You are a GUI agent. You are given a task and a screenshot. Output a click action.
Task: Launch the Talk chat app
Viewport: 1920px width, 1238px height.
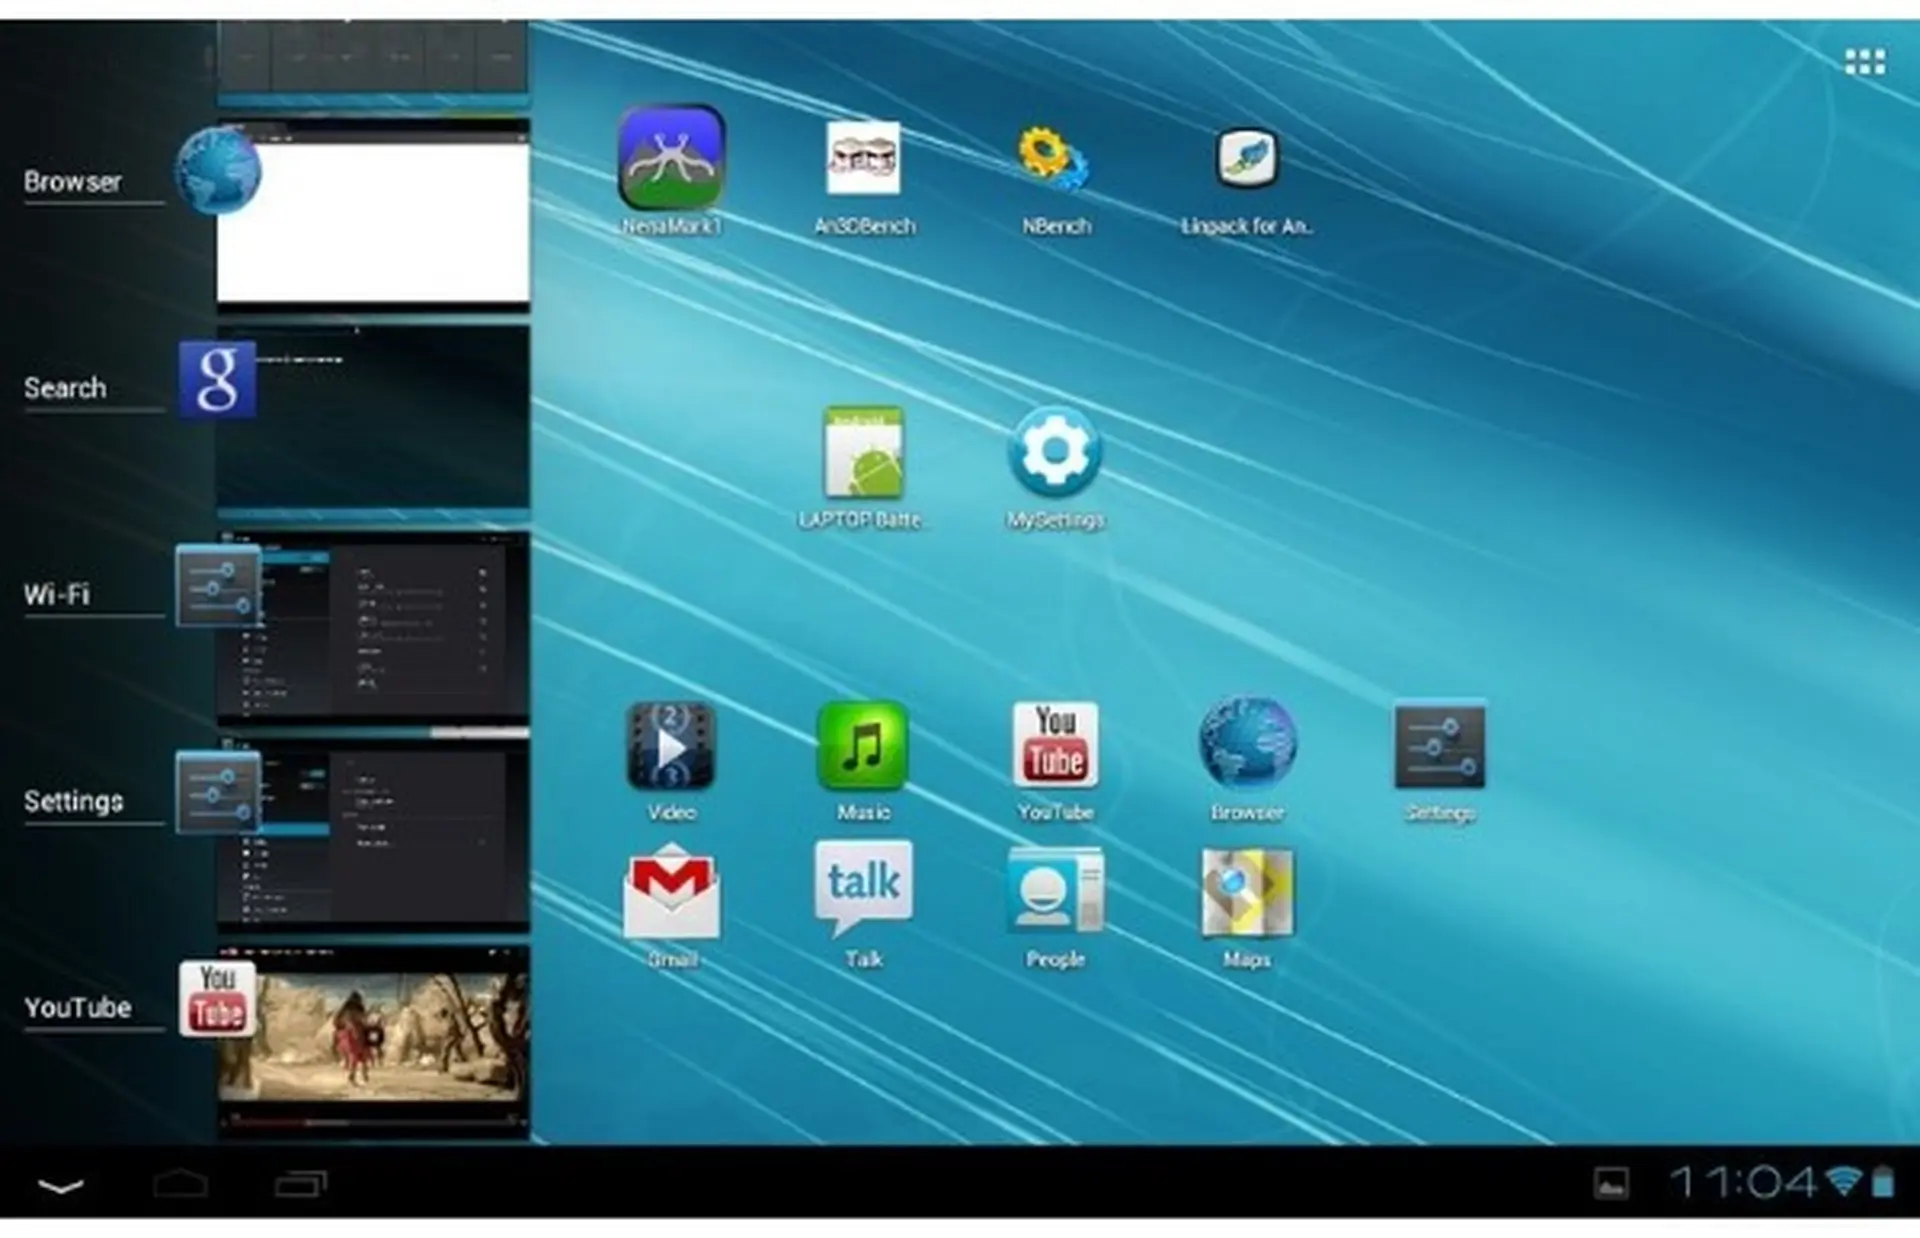[863, 889]
